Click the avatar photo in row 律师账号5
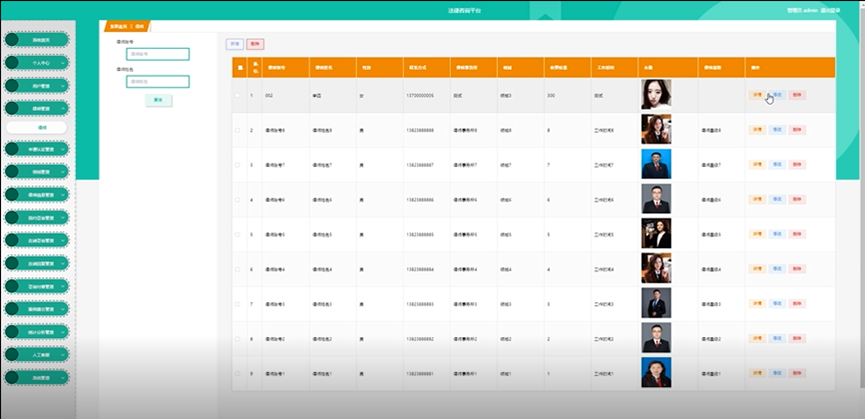 point(656,233)
